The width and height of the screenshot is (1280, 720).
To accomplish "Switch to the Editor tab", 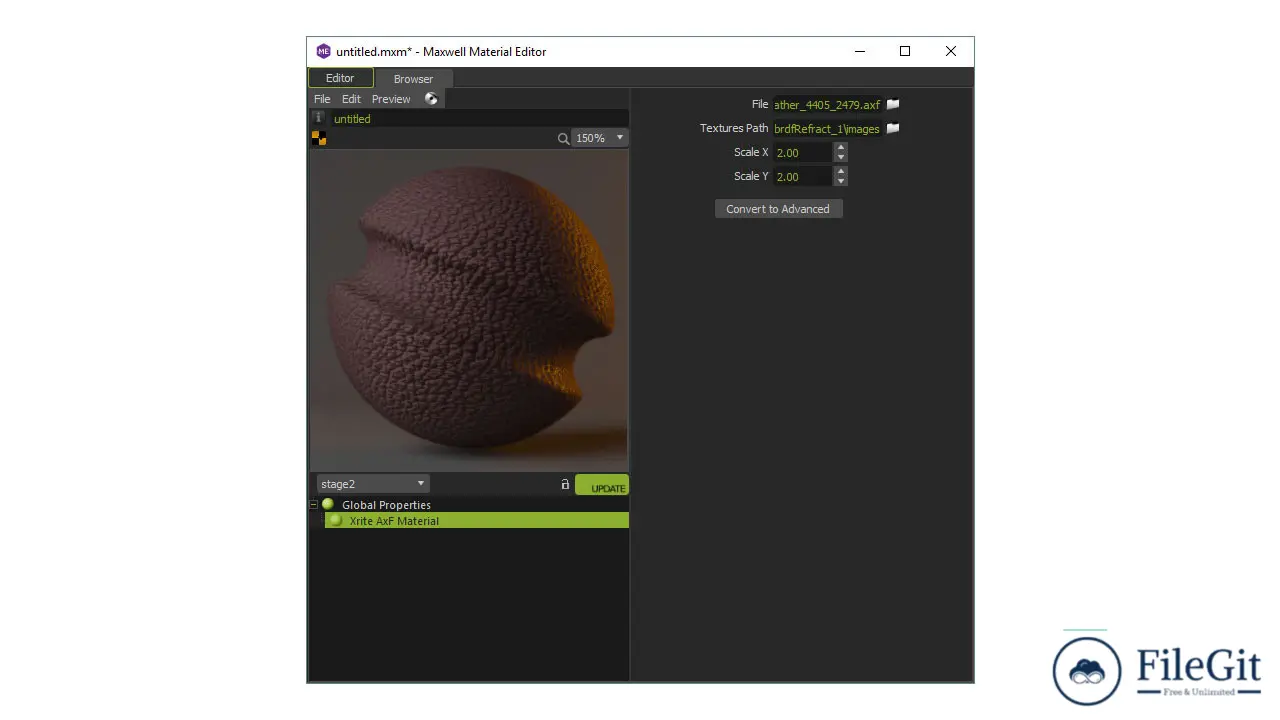I will 340,78.
